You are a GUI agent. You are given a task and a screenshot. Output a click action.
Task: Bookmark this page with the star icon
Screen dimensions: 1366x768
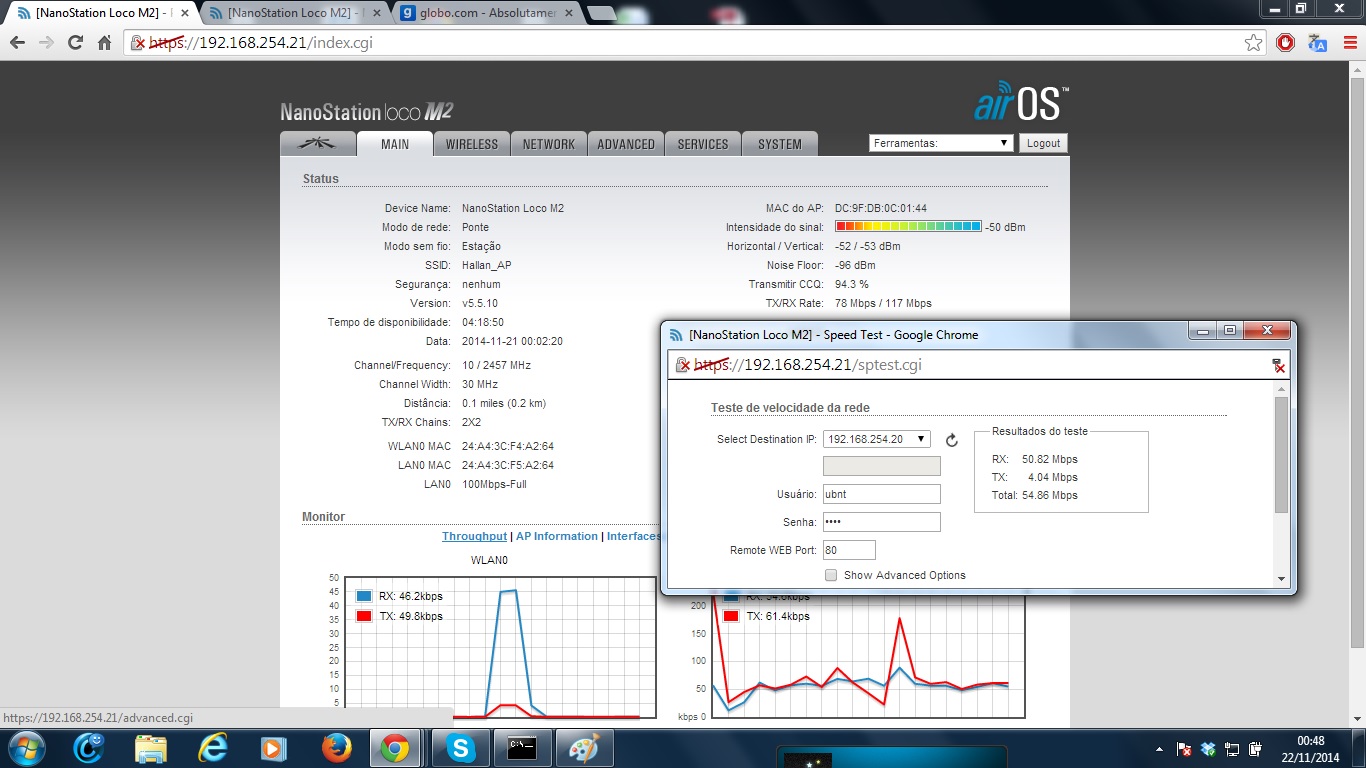(x=1253, y=43)
